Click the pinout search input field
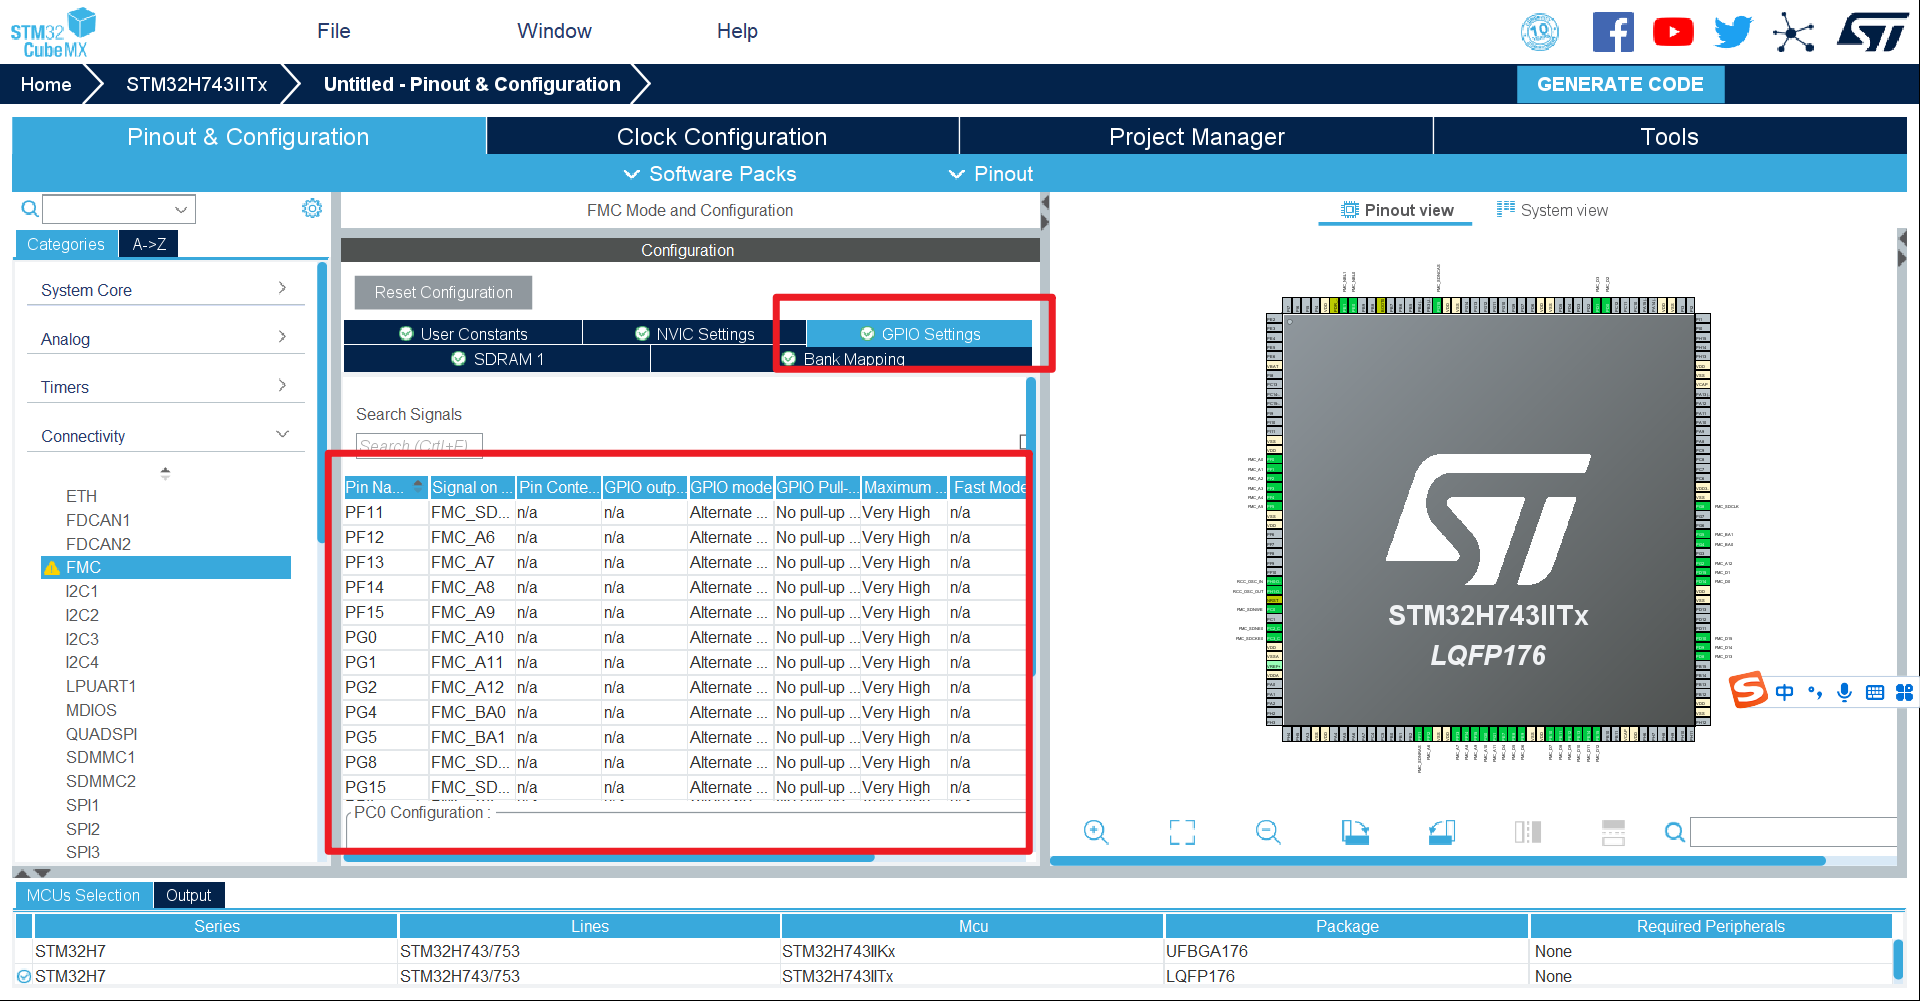Screen dimensions: 1920x1001 point(1793,832)
